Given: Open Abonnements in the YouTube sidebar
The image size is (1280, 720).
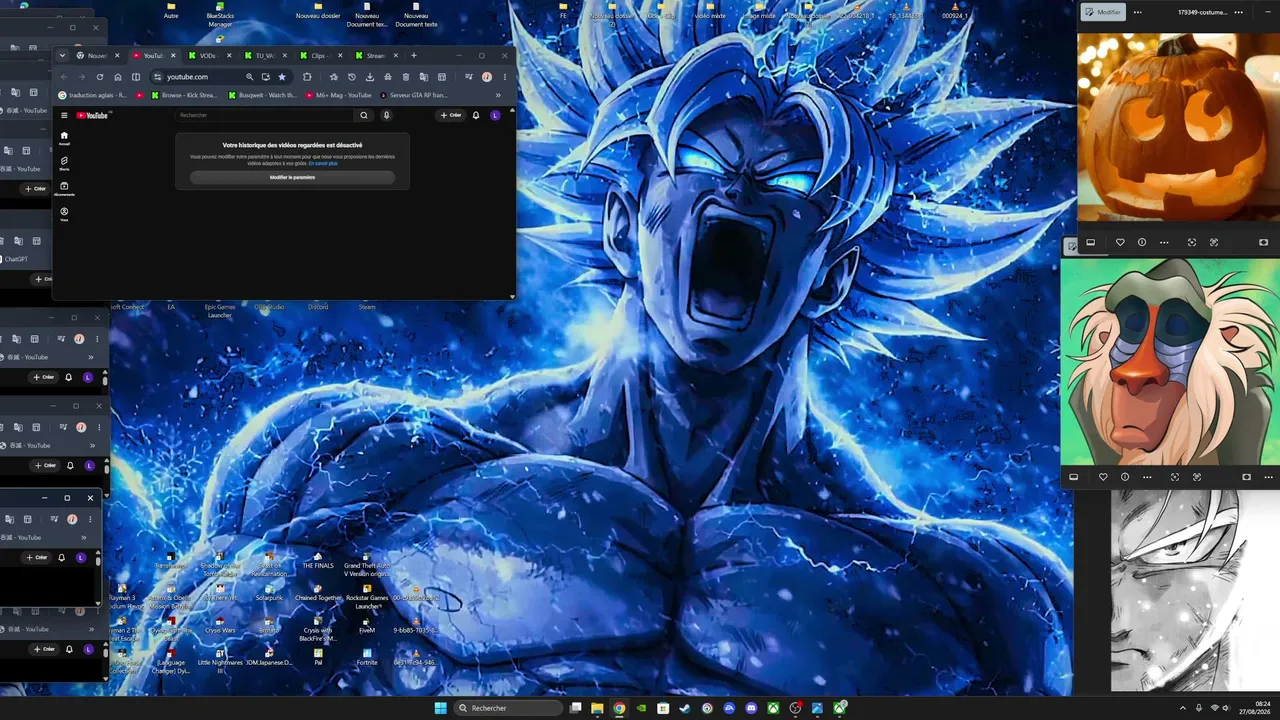Looking at the screenshot, I should 64,188.
